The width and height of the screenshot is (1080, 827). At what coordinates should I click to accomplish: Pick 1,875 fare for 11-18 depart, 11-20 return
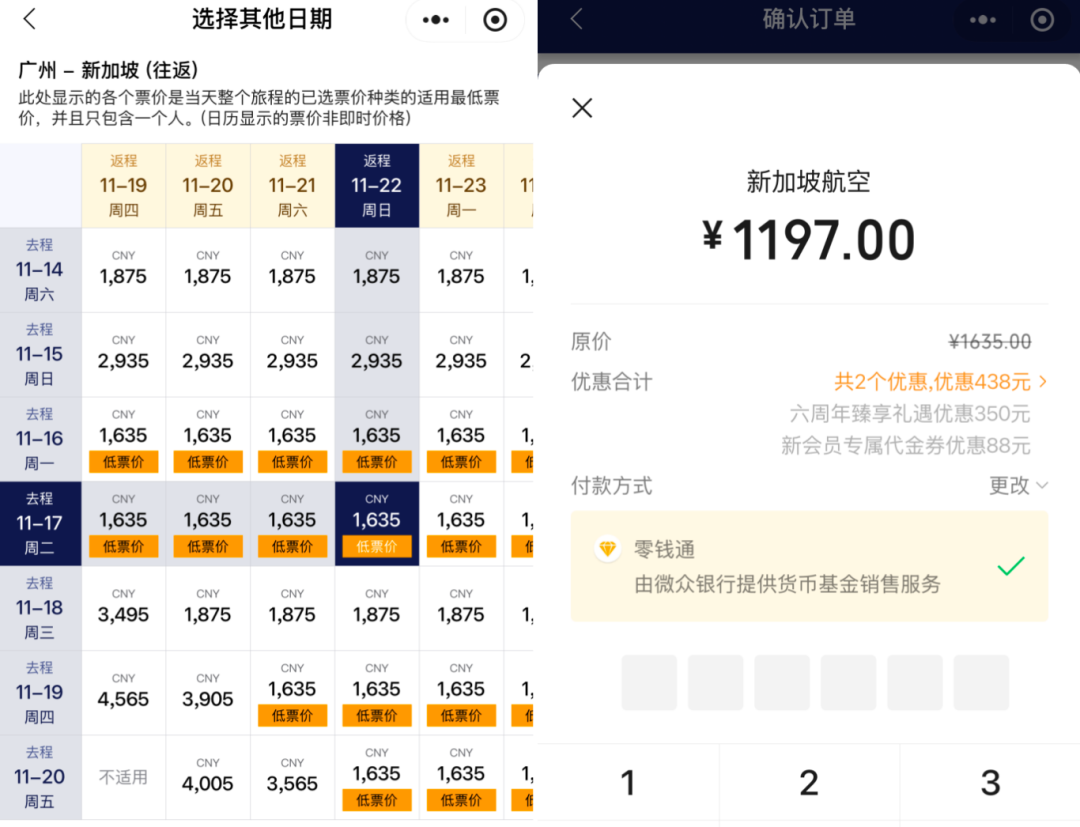(208, 608)
